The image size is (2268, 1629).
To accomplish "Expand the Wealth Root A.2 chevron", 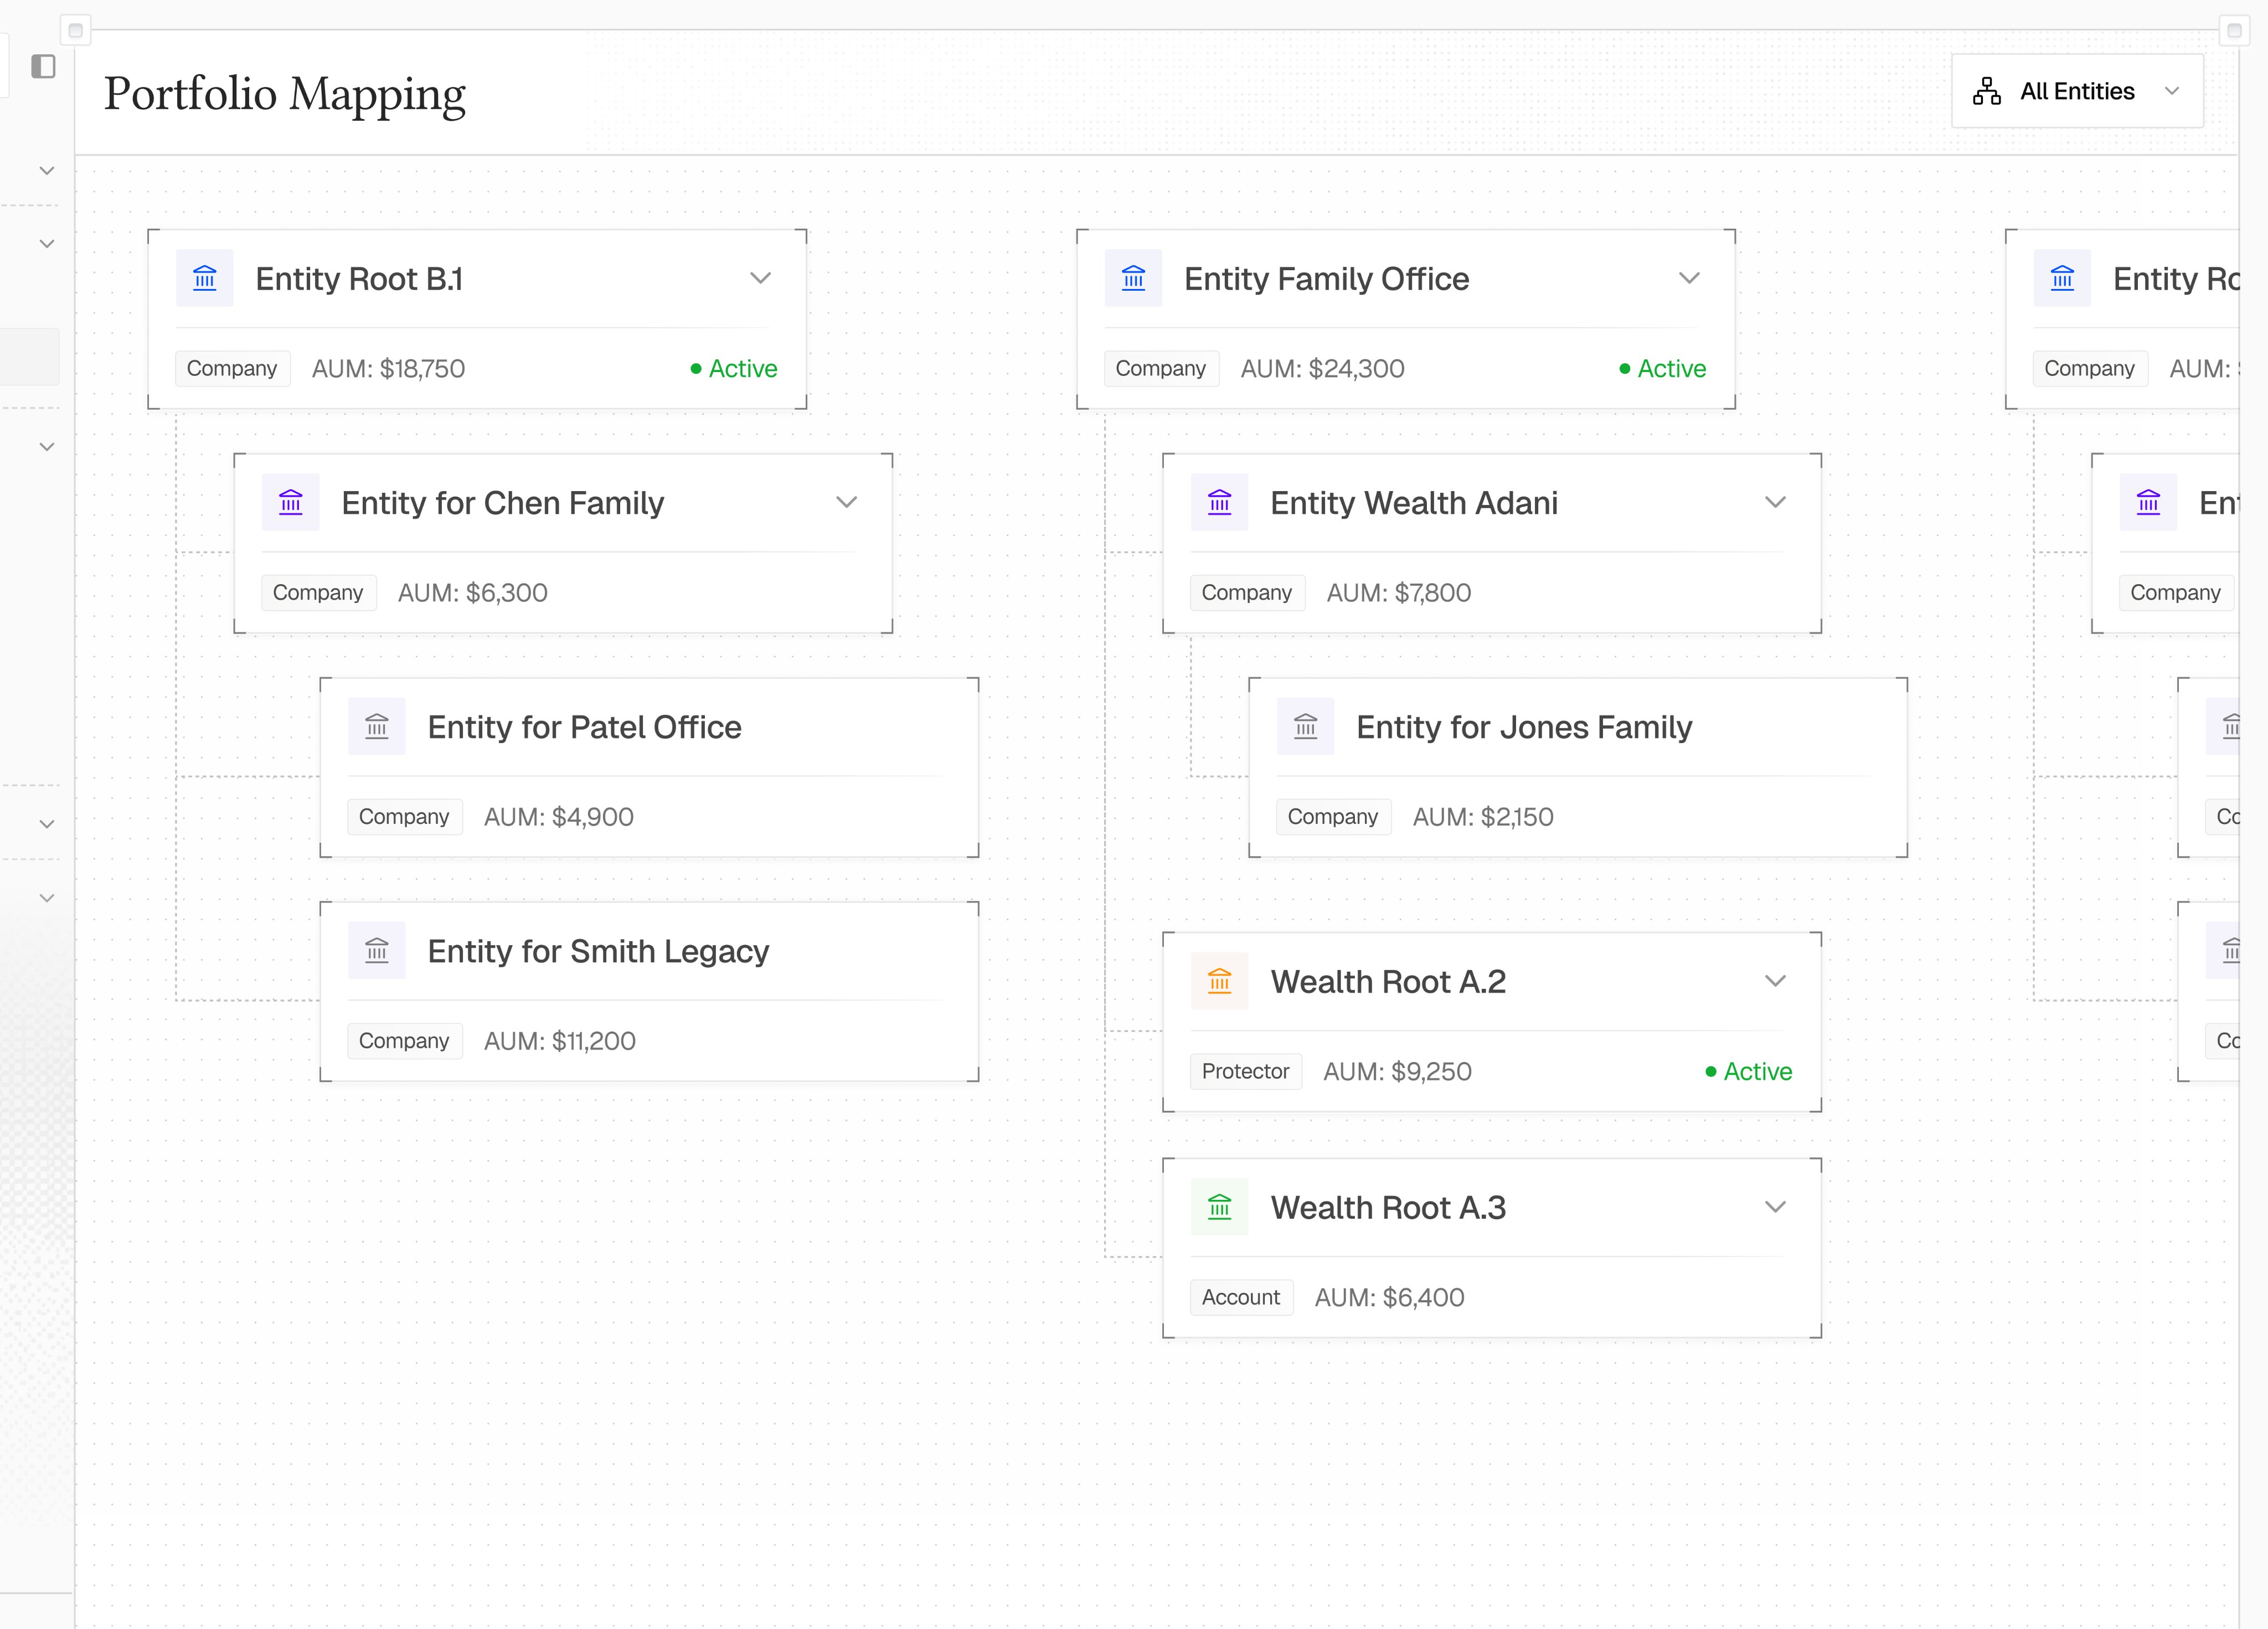I will [1775, 981].
